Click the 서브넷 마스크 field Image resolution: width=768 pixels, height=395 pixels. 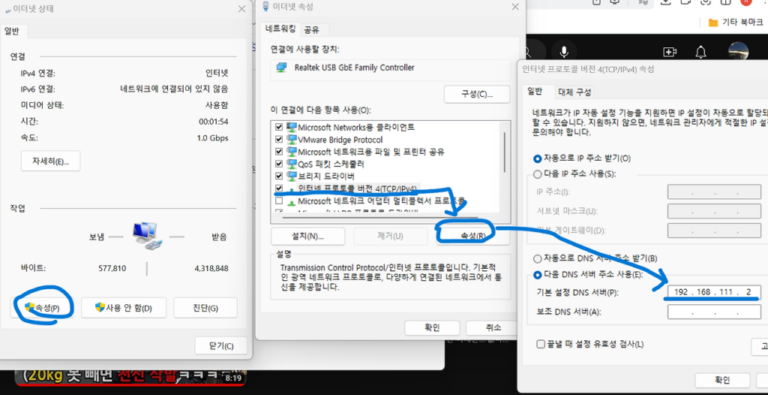click(x=714, y=211)
